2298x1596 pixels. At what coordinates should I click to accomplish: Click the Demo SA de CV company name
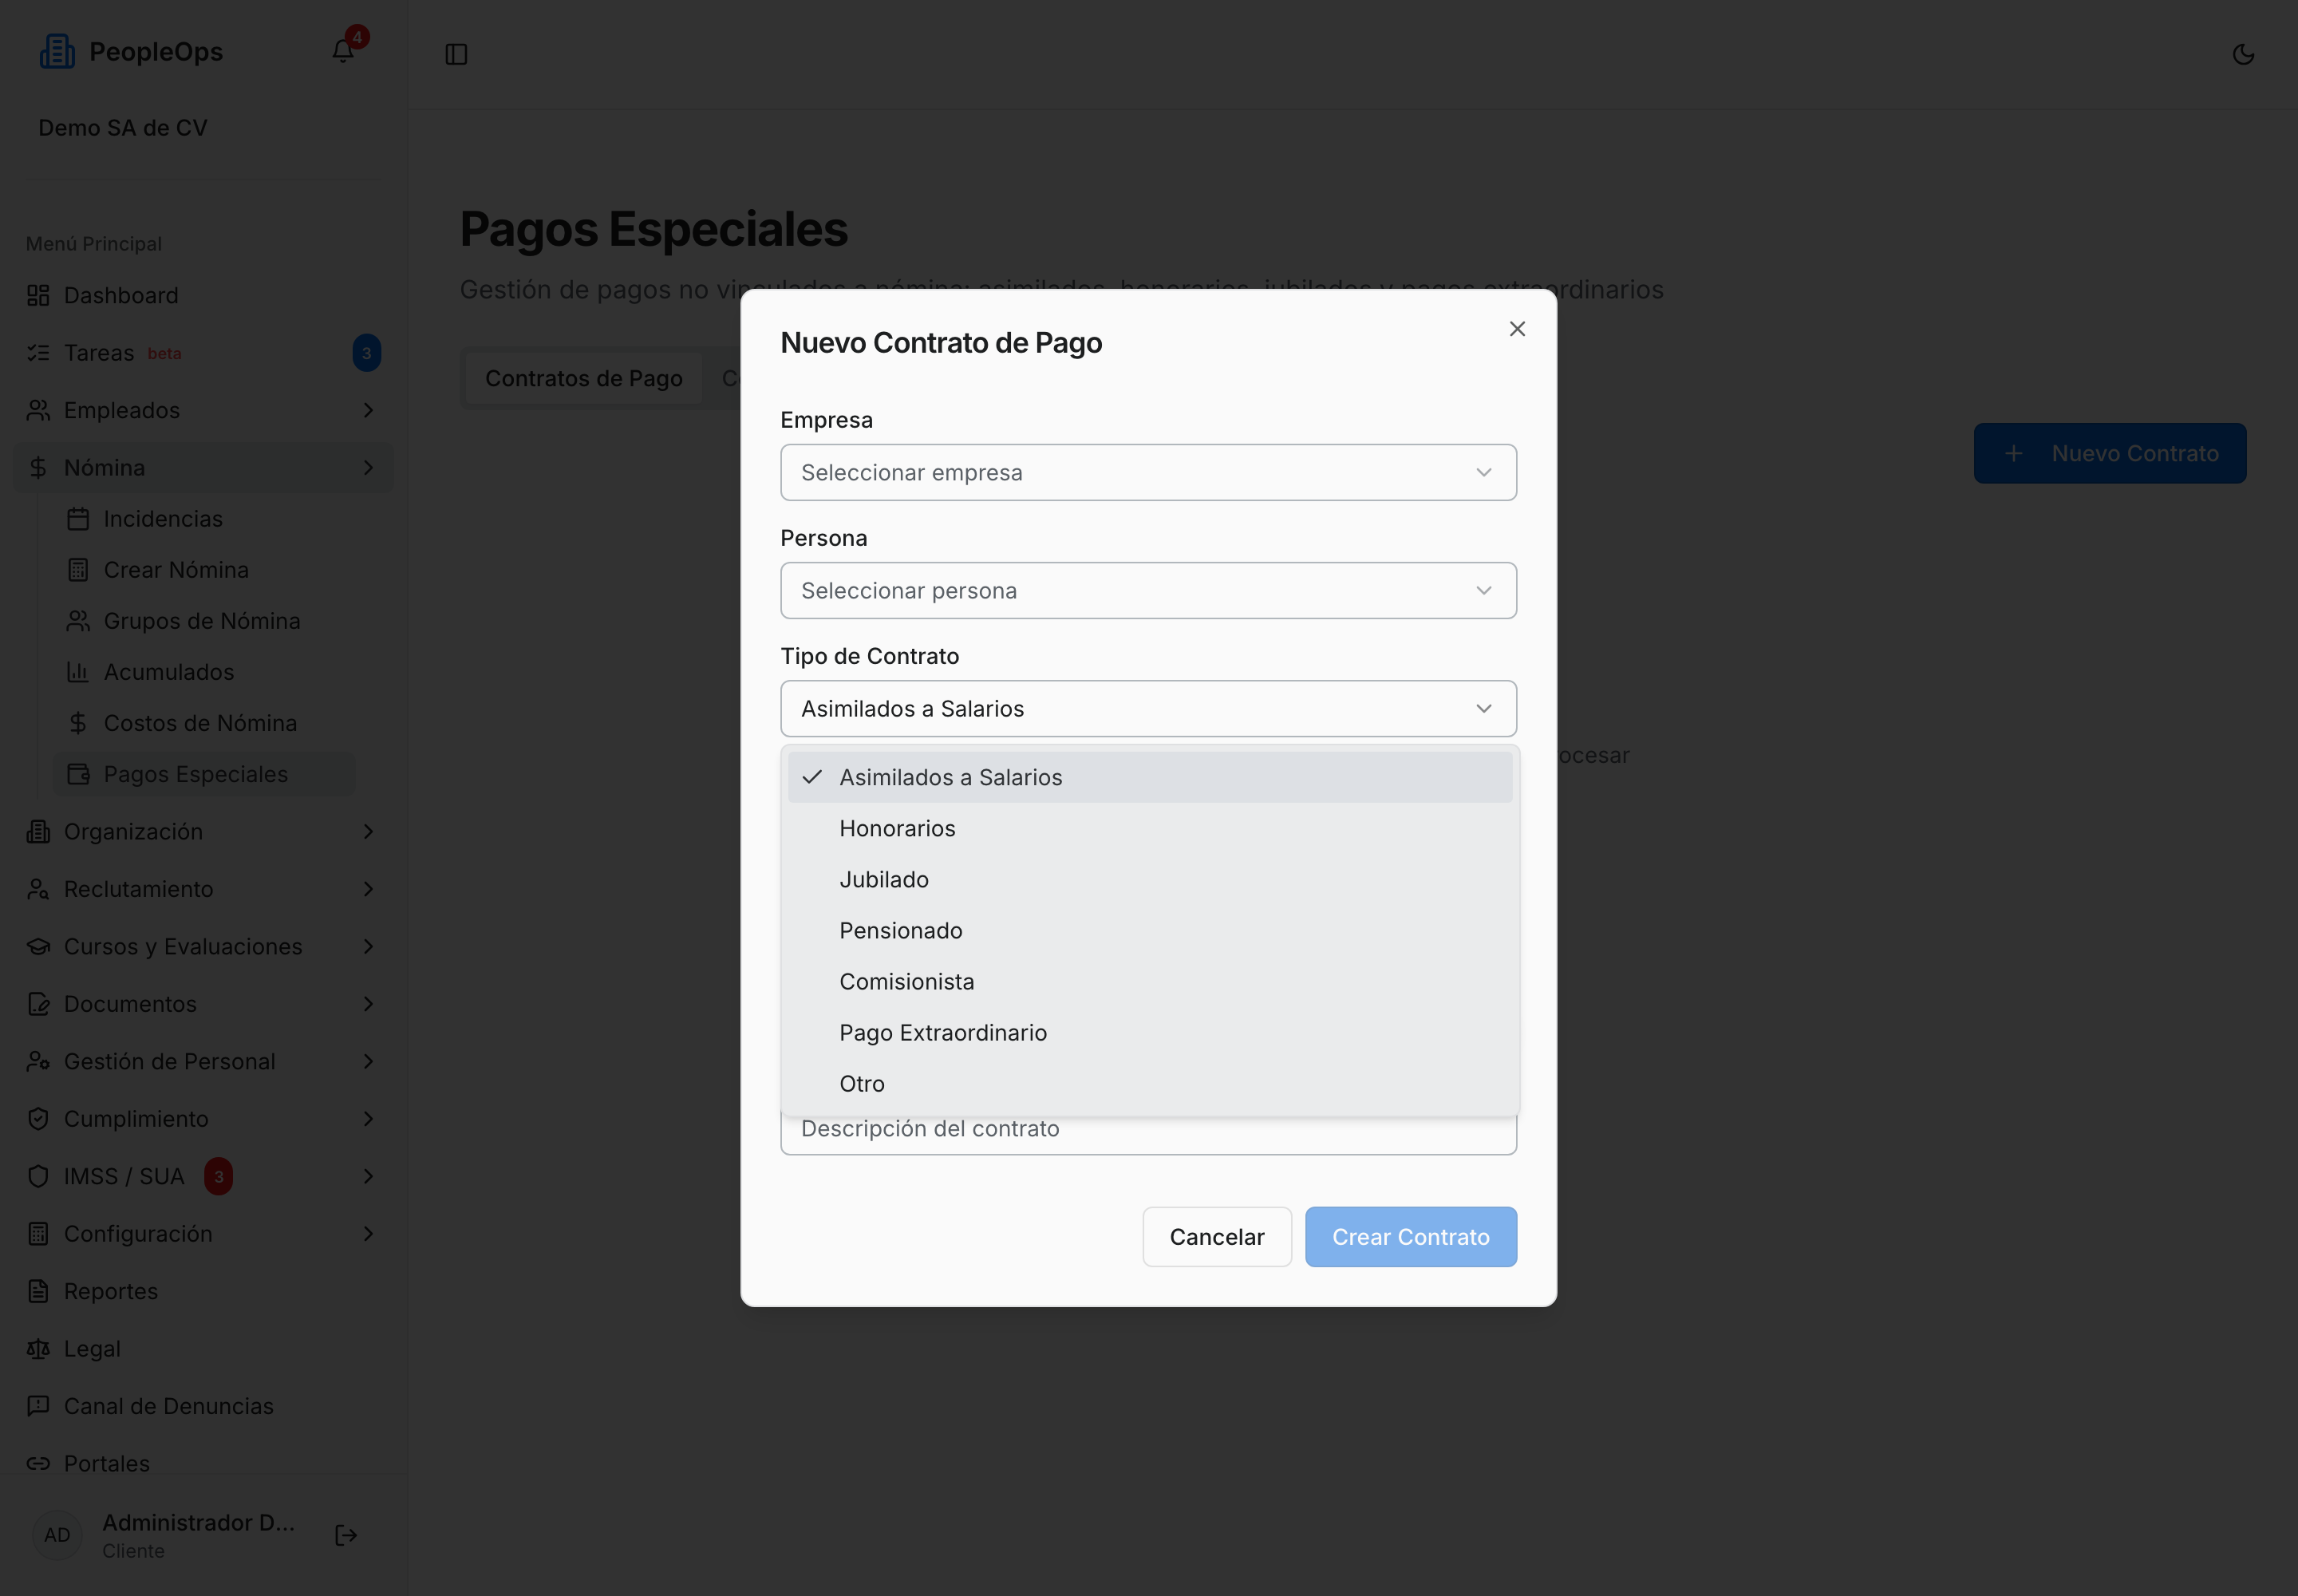(x=123, y=128)
